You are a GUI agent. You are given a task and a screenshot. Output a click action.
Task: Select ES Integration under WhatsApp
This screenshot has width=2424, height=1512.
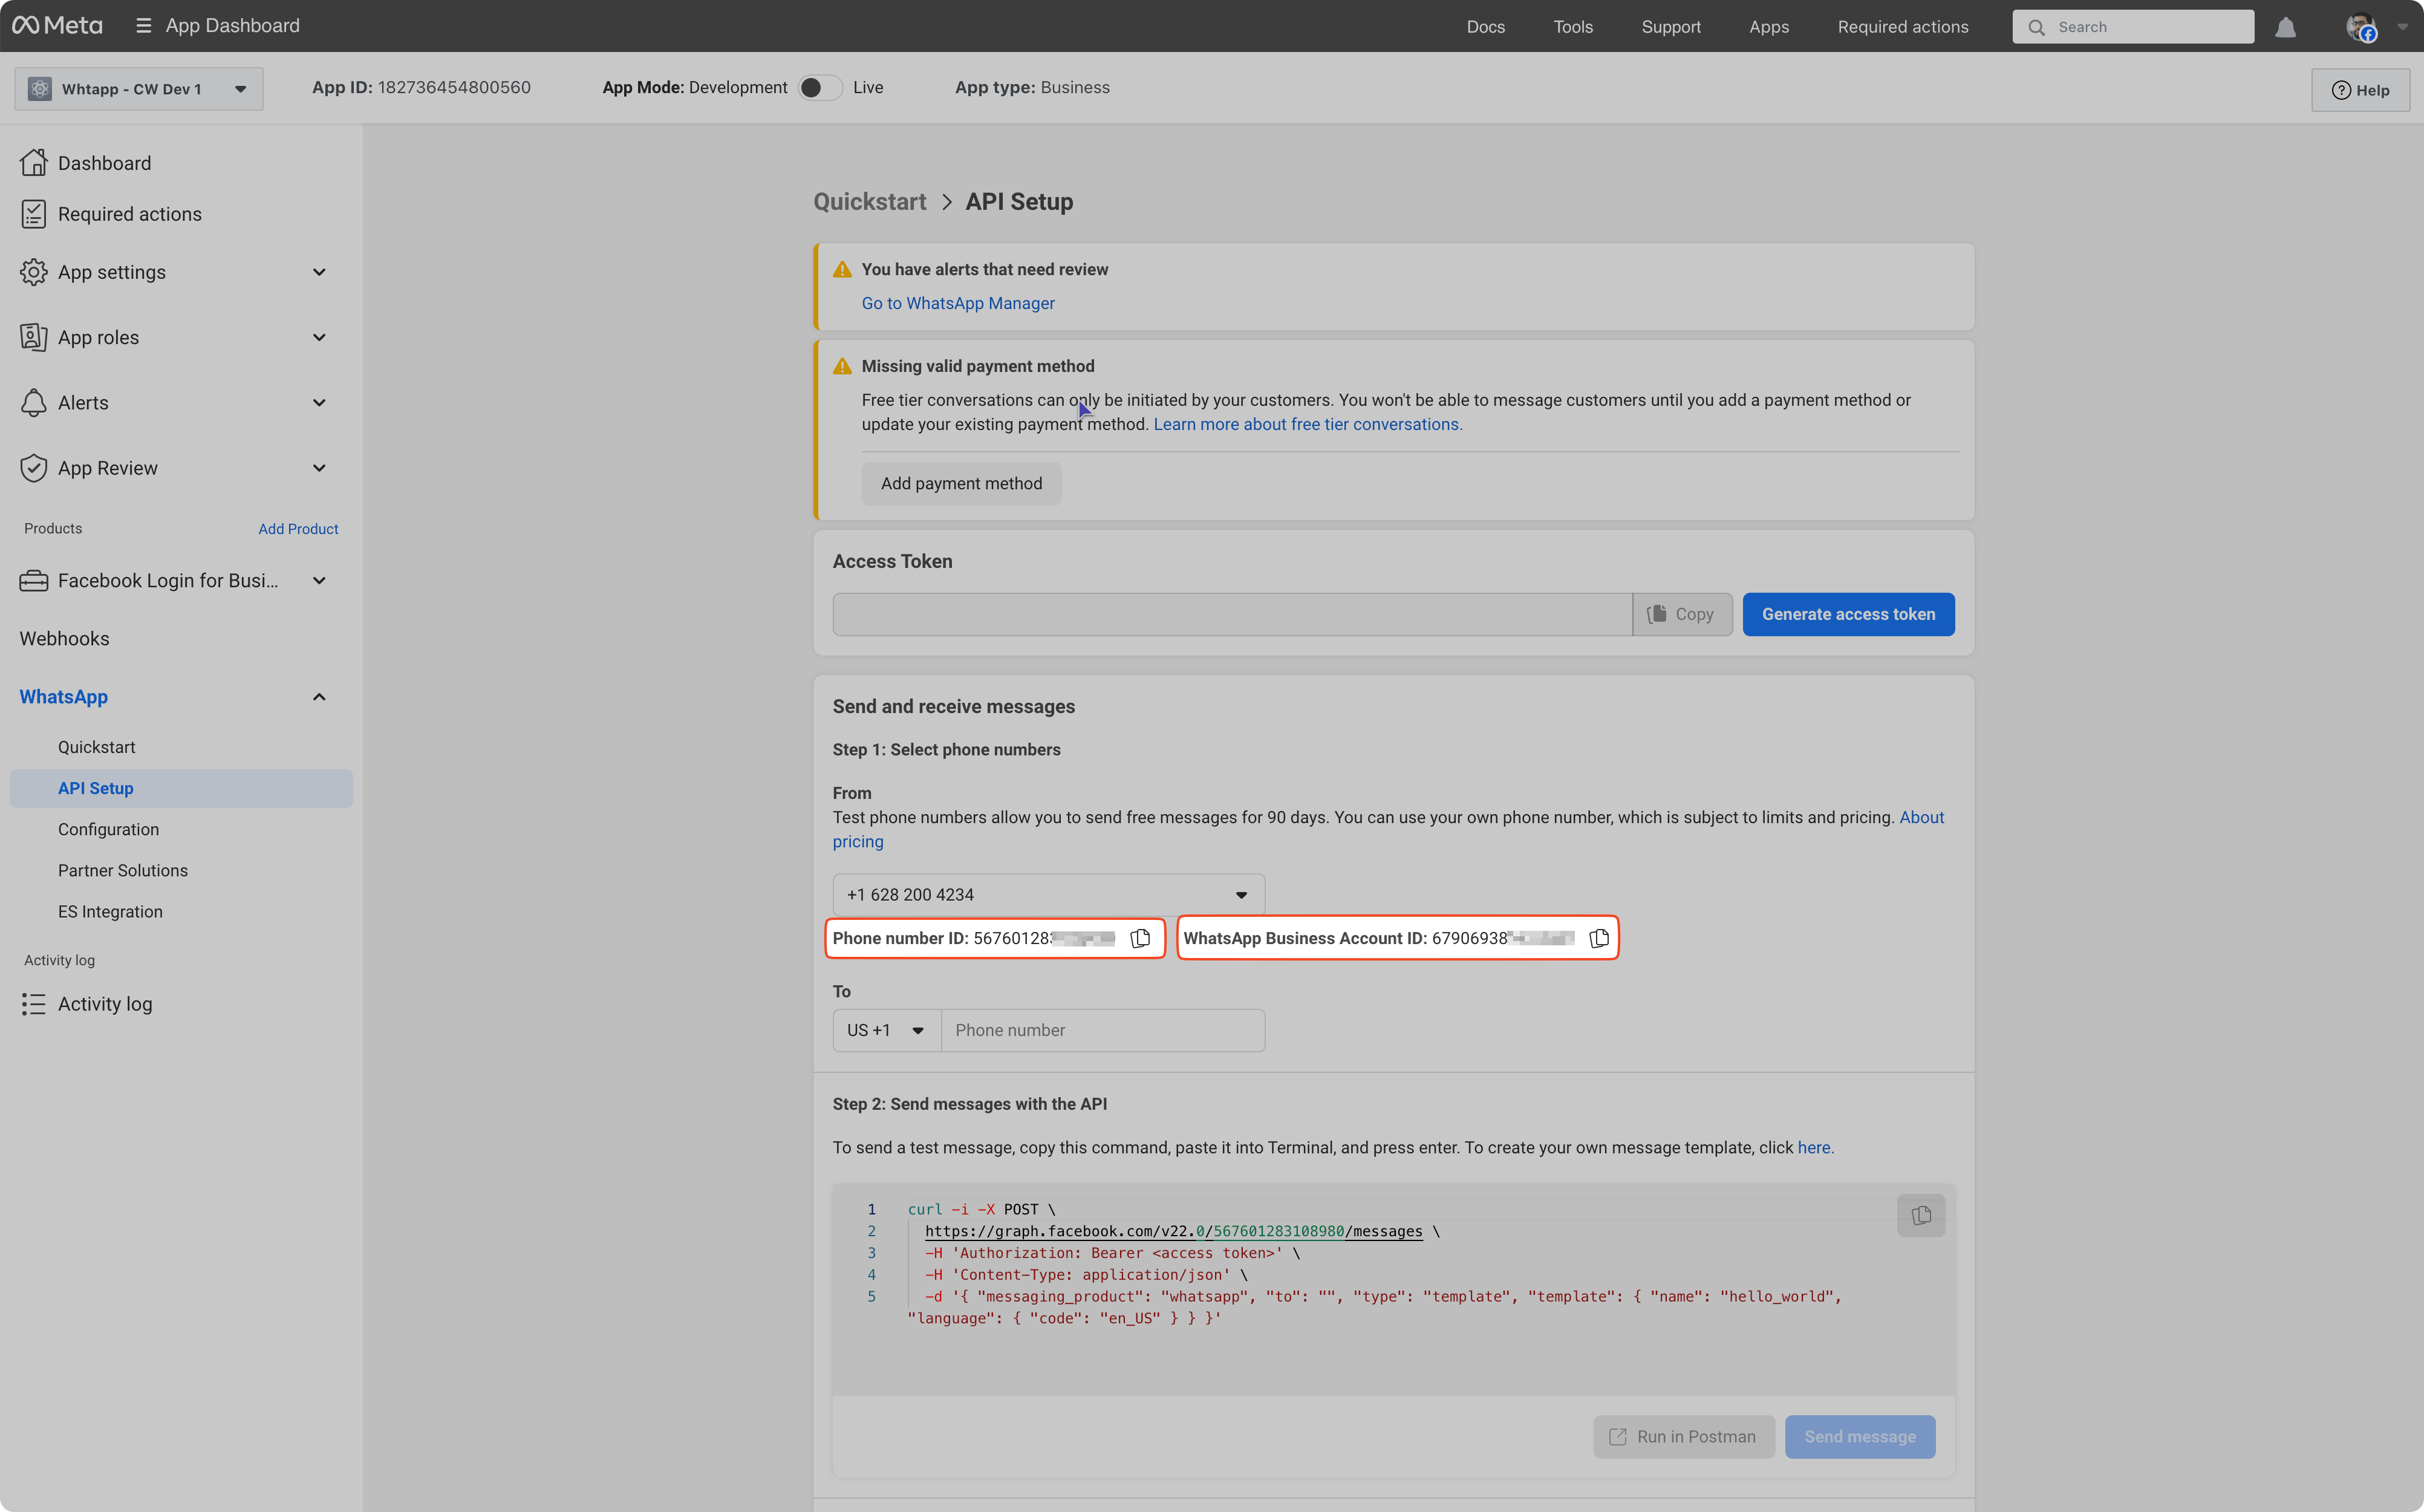[x=110, y=911]
